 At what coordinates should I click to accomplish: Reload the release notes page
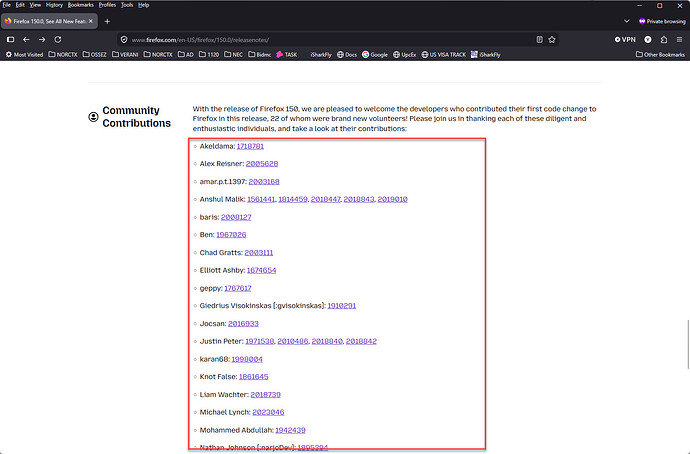(x=58, y=40)
